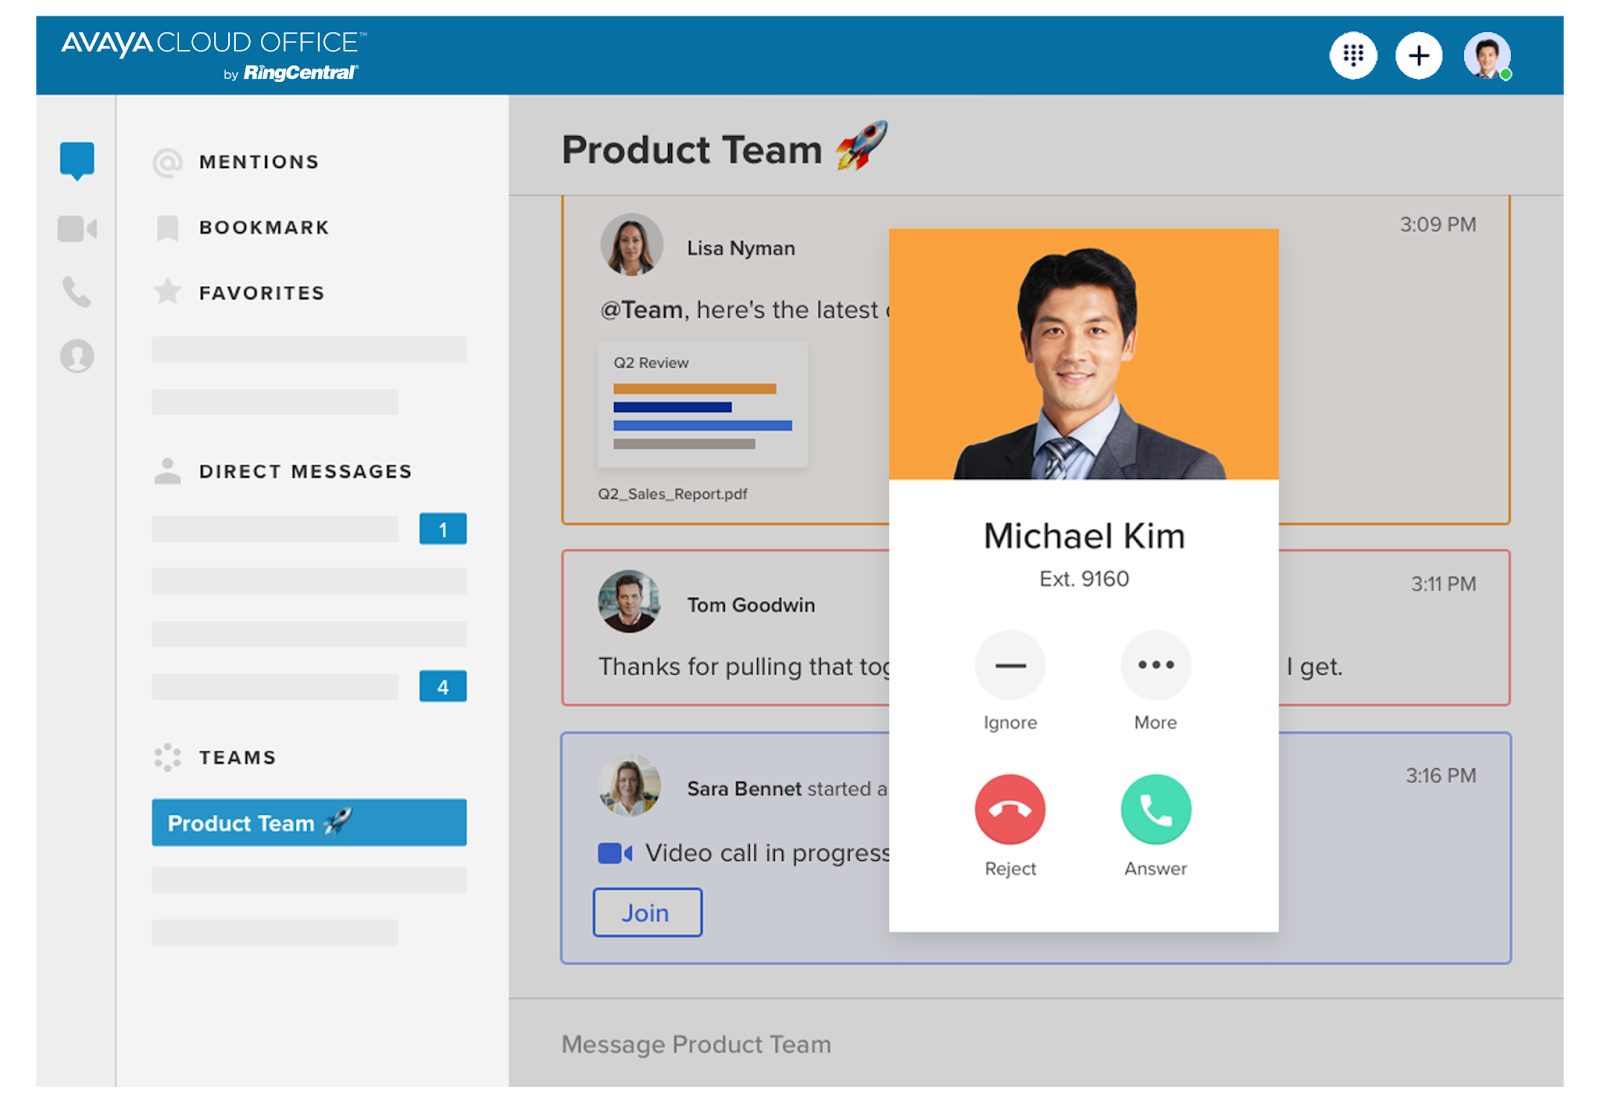This screenshot has width=1600, height=1108.
Task: Open the Phone icon in sidebar
Action: coord(77,292)
